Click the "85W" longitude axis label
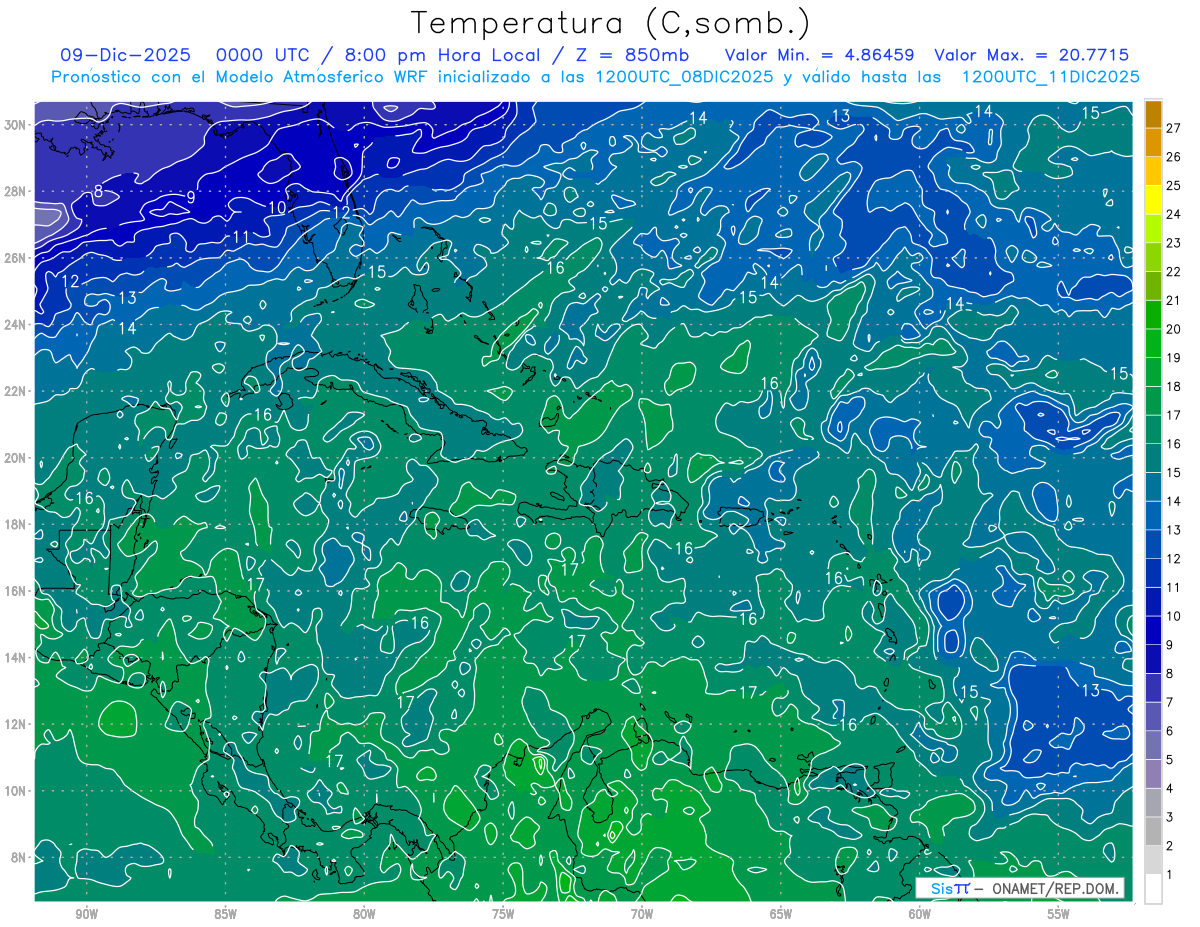The height and width of the screenshot is (927, 1200). tap(225, 914)
